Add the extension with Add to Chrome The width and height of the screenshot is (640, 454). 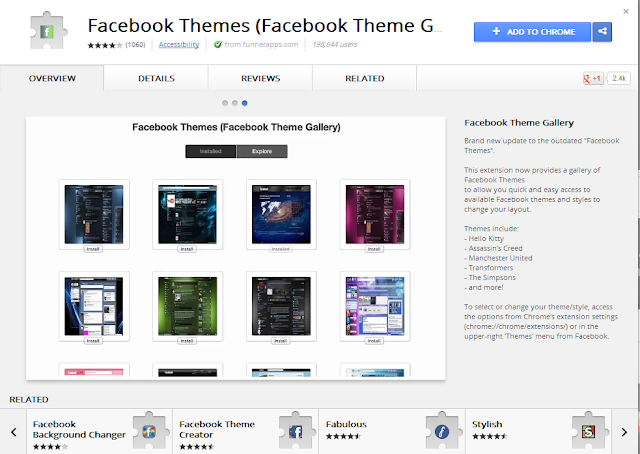pos(532,32)
